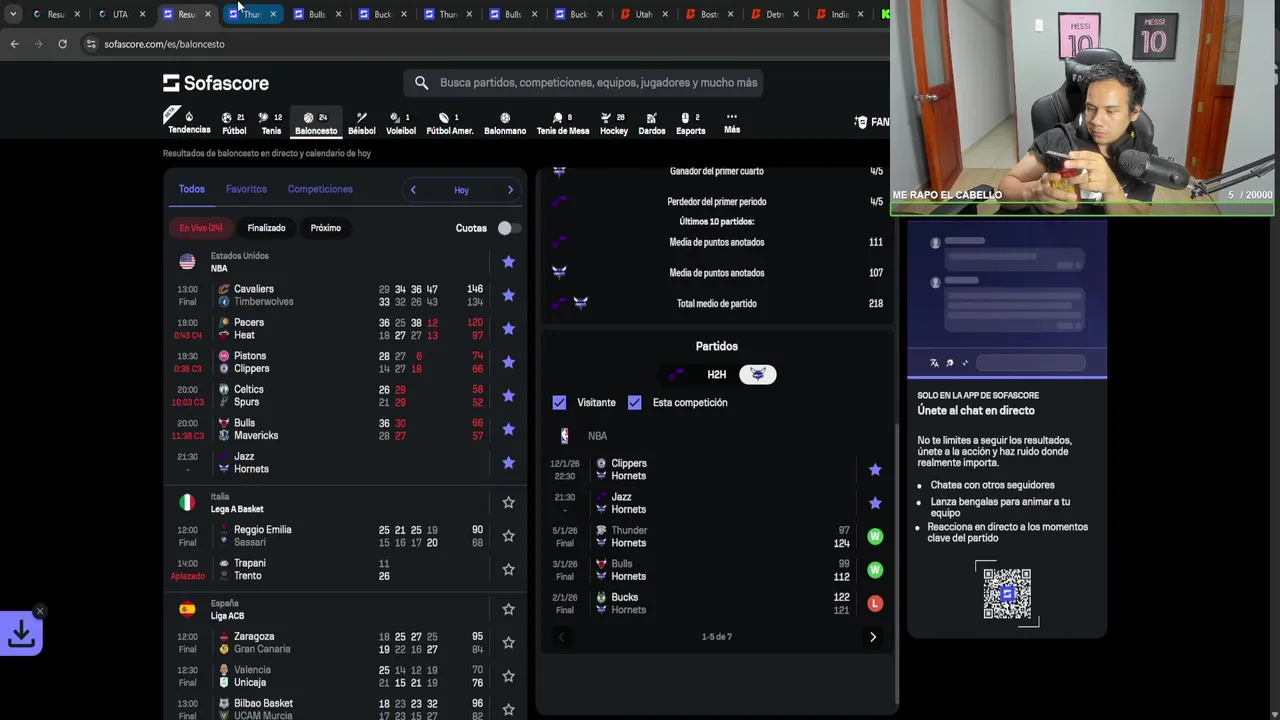Select the H2H matches filter

tap(717, 374)
